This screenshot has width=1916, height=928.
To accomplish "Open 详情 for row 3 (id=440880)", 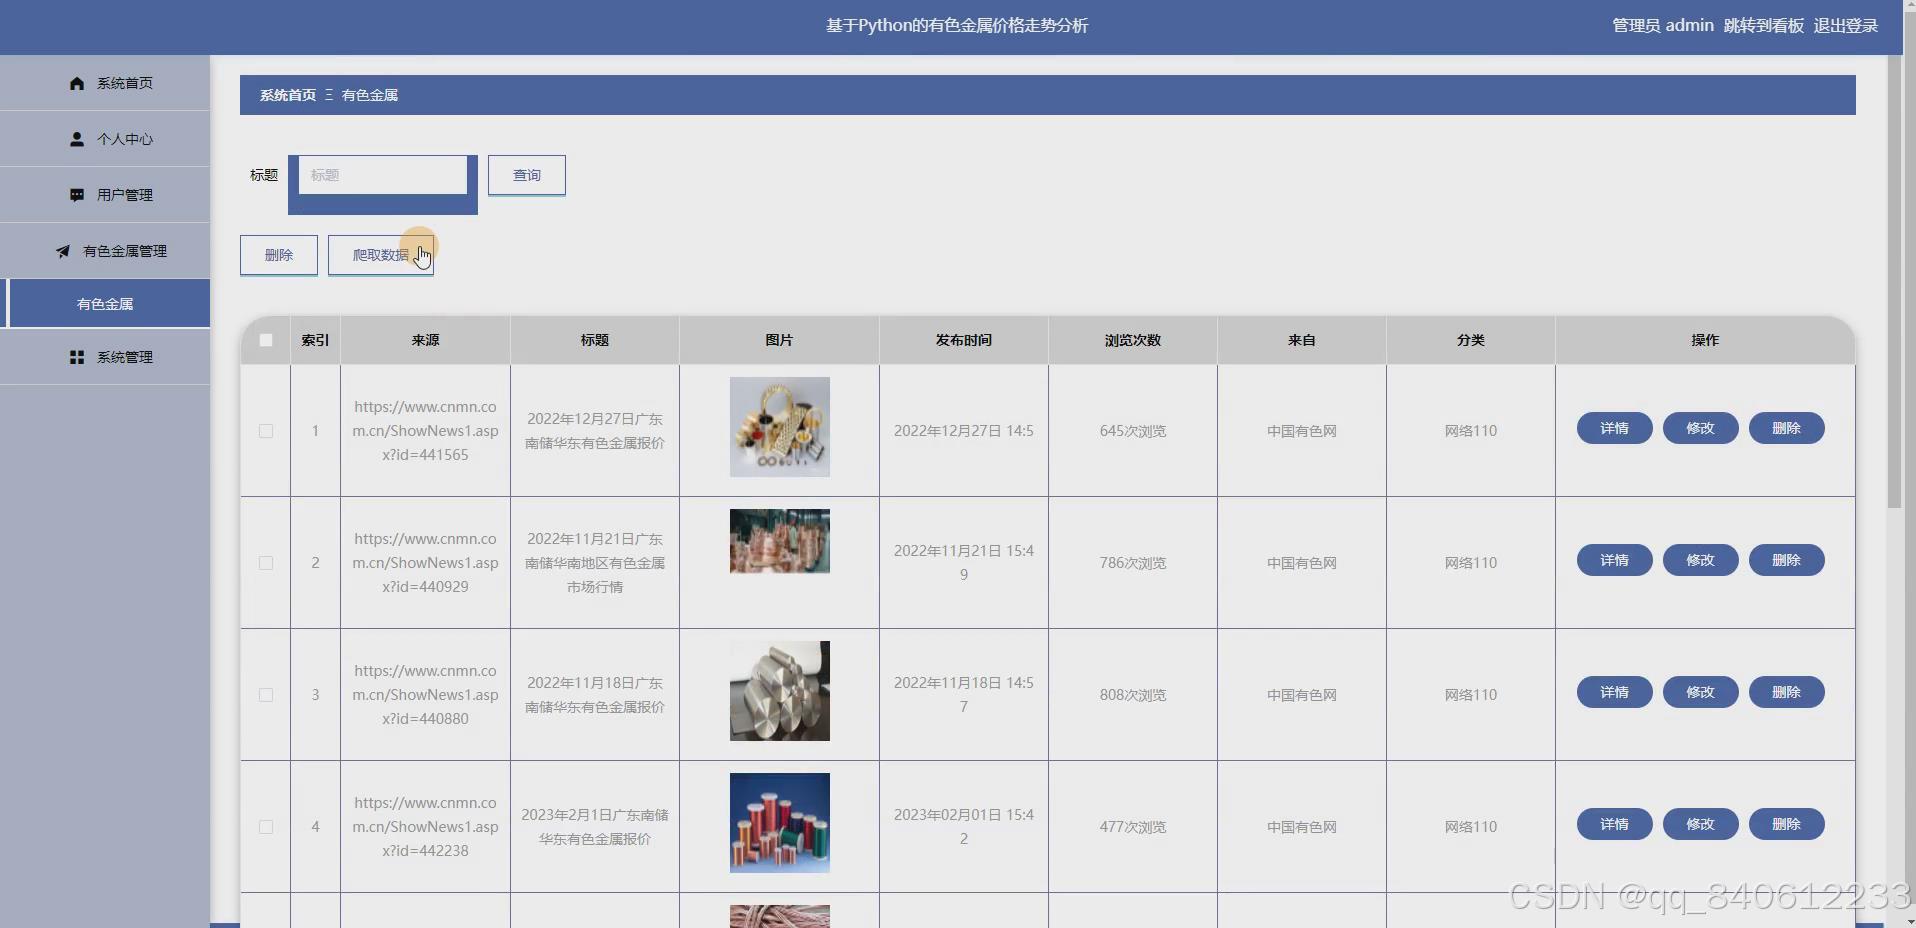I will click(x=1614, y=692).
